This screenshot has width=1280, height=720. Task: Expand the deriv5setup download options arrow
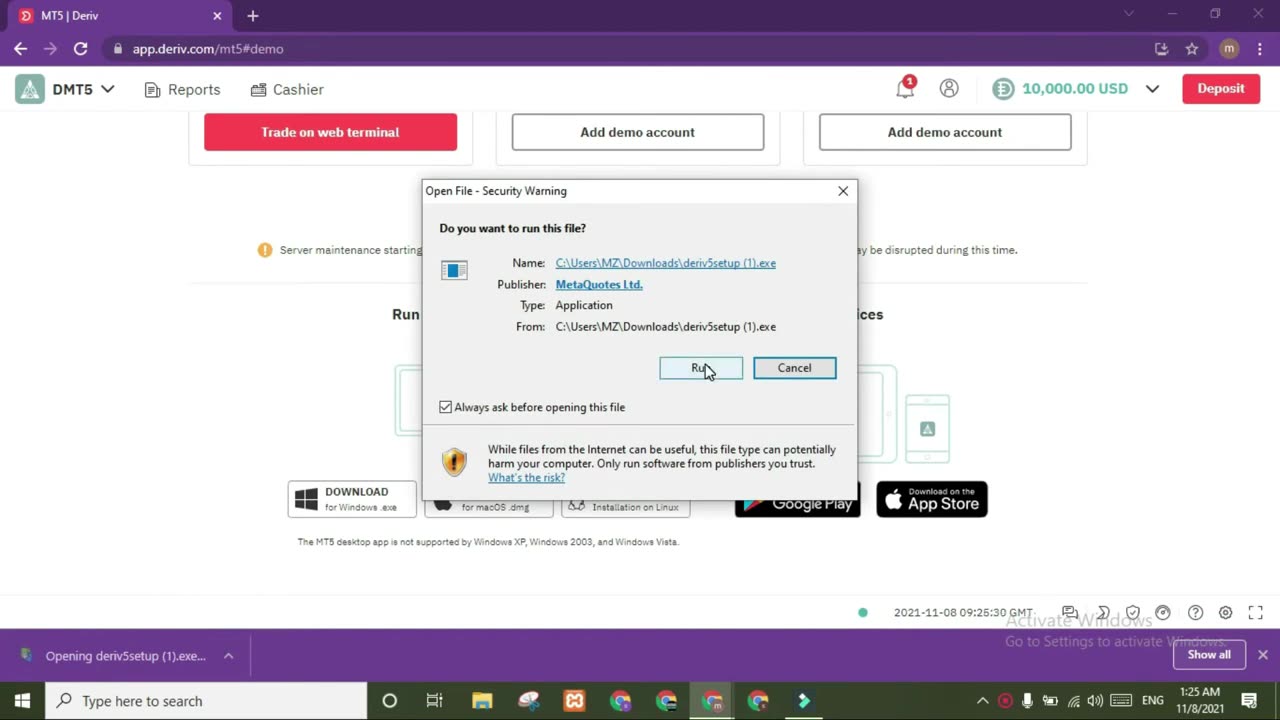click(228, 656)
